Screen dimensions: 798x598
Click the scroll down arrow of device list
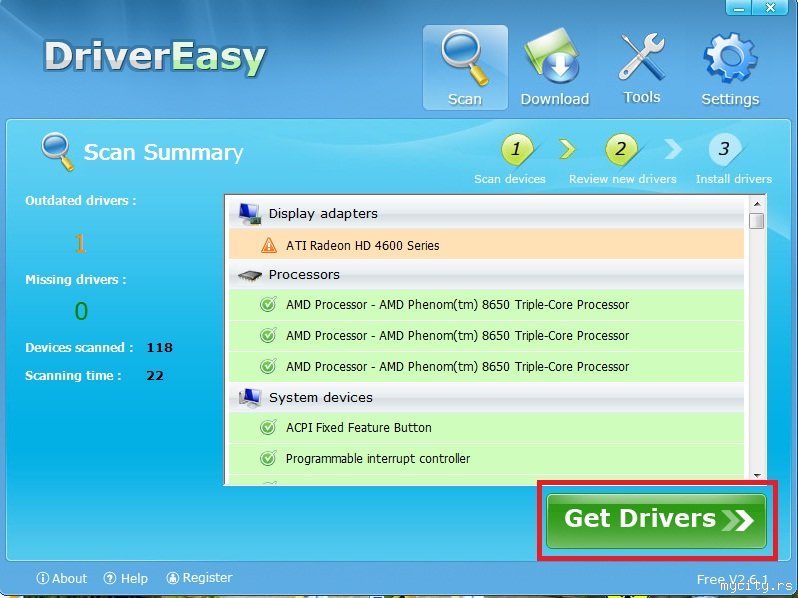(x=757, y=475)
